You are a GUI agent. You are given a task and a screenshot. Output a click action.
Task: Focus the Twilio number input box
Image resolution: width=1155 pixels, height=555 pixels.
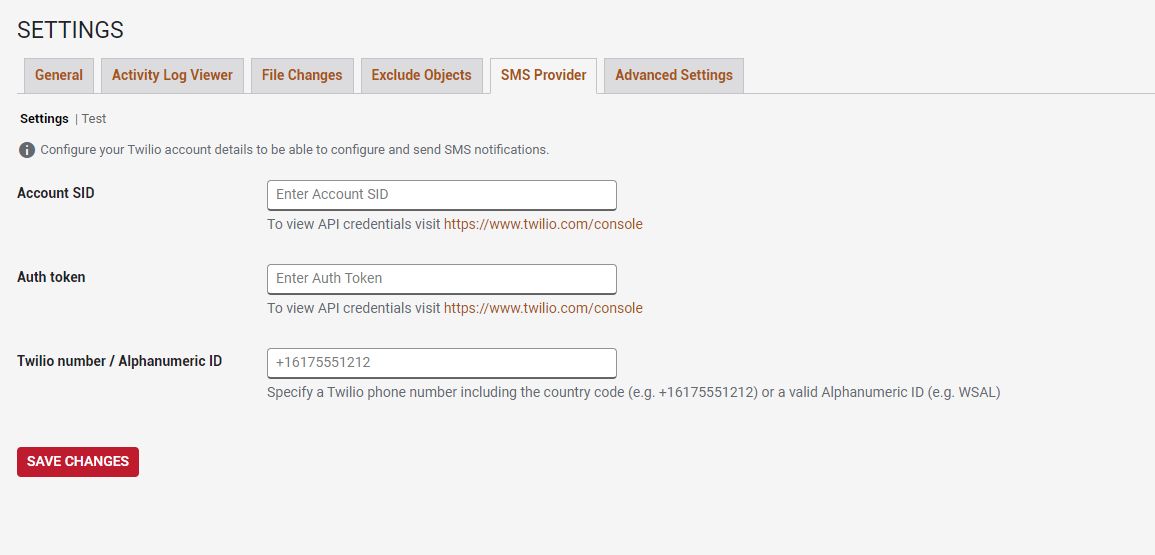[441, 362]
